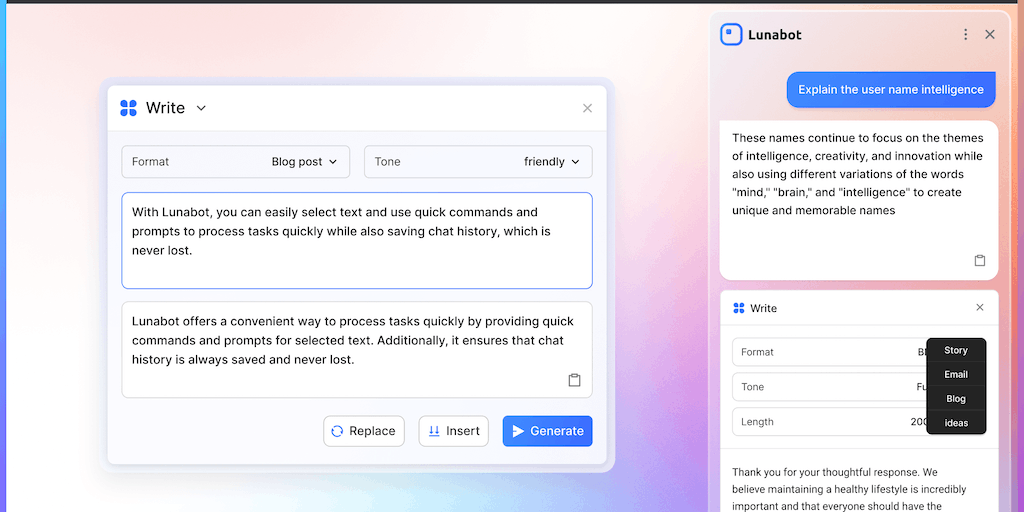This screenshot has height=512, width=1024.
Task: Close the main Write dialog
Action: (x=587, y=108)
